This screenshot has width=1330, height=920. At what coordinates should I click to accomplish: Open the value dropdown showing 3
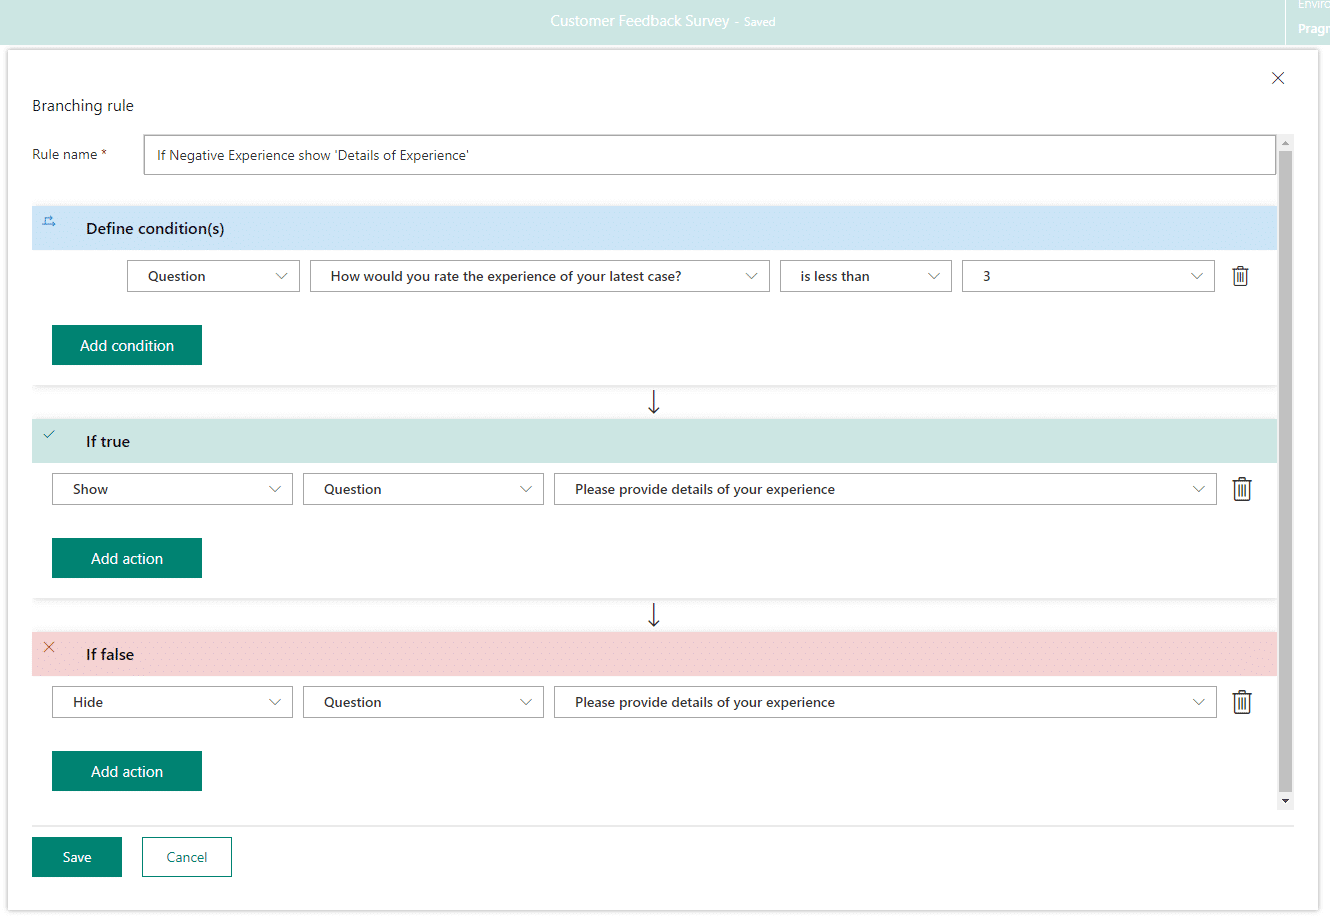(1087, 276)
